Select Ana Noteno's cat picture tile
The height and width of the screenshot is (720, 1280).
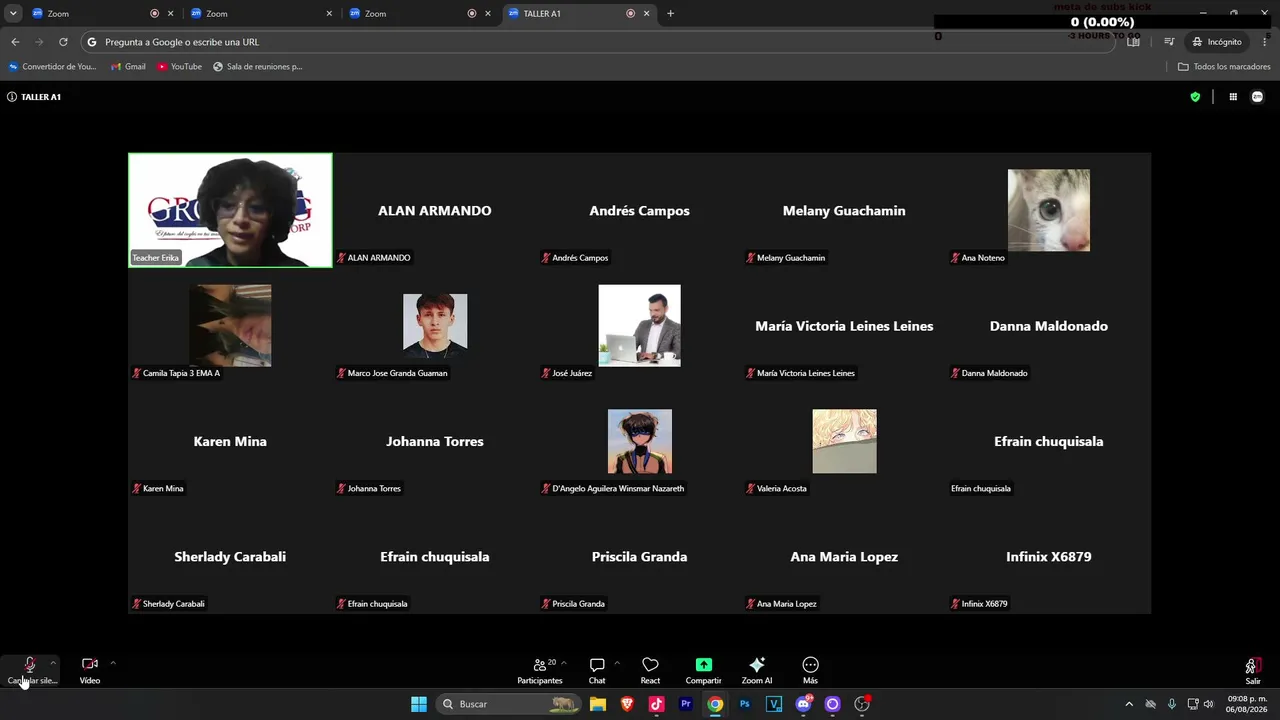pos(1048,210)
